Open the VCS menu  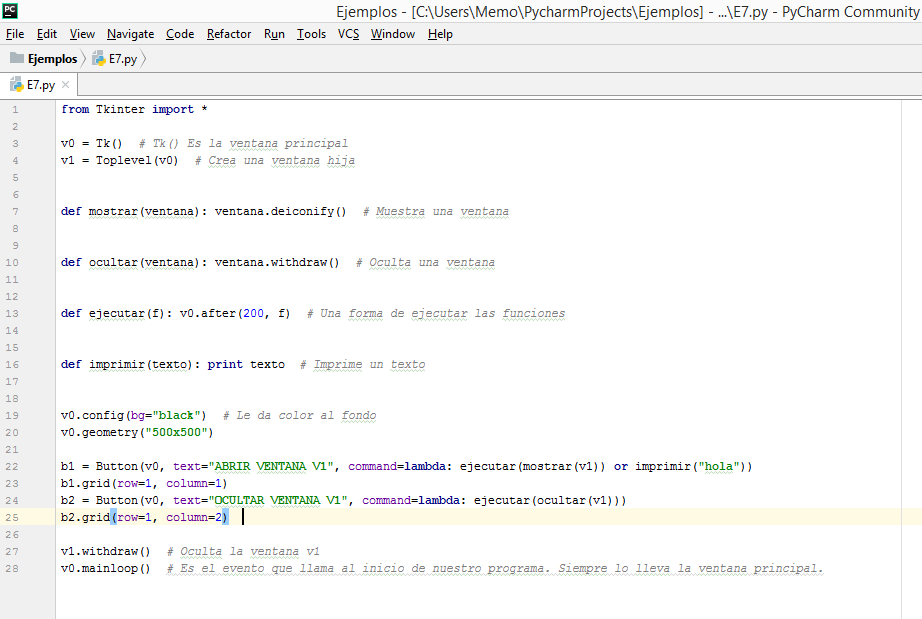point(347,33)
